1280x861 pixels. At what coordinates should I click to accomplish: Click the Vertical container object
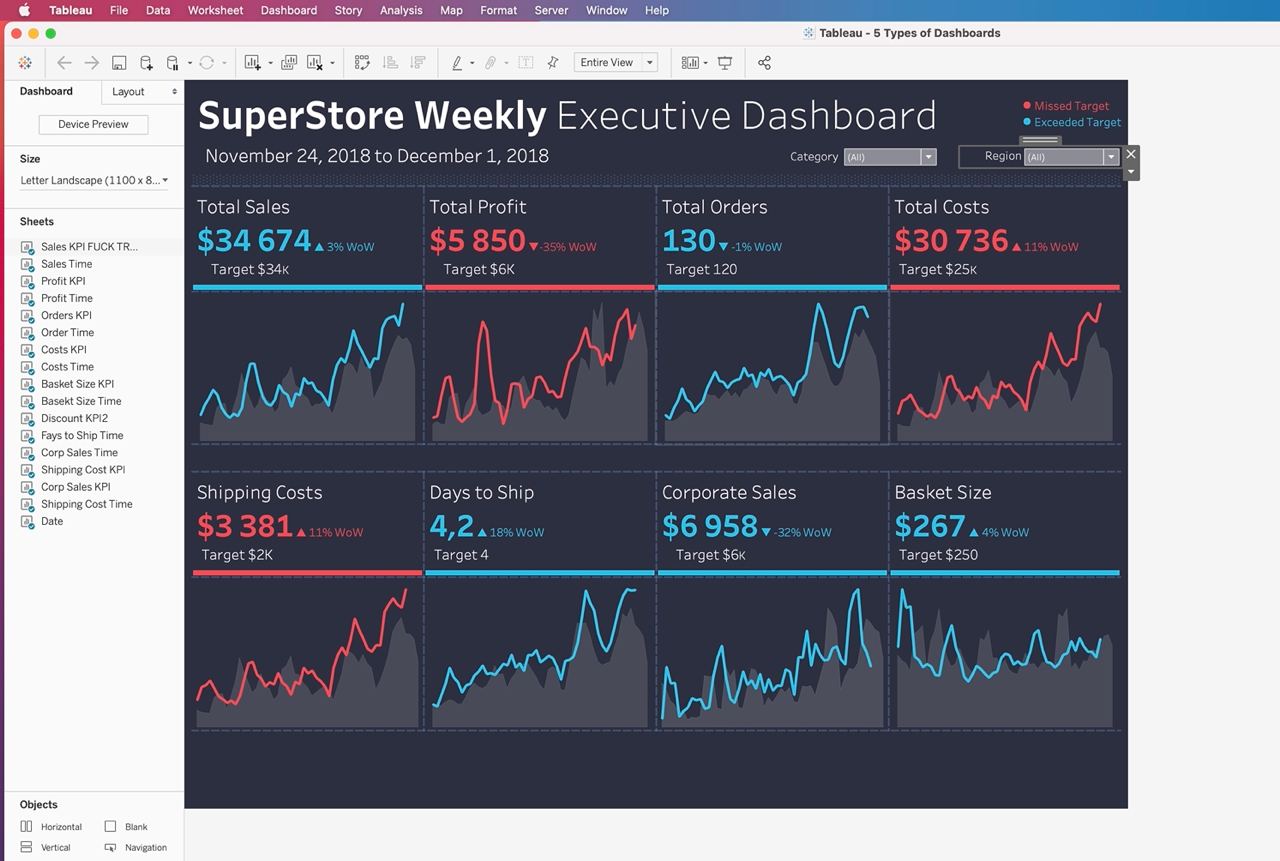46,847
